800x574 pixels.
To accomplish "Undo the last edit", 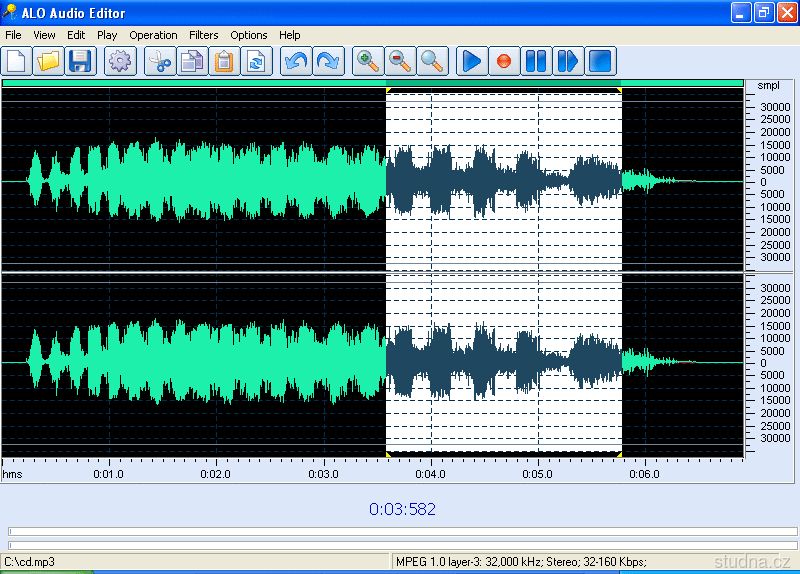I will point(295,61).
